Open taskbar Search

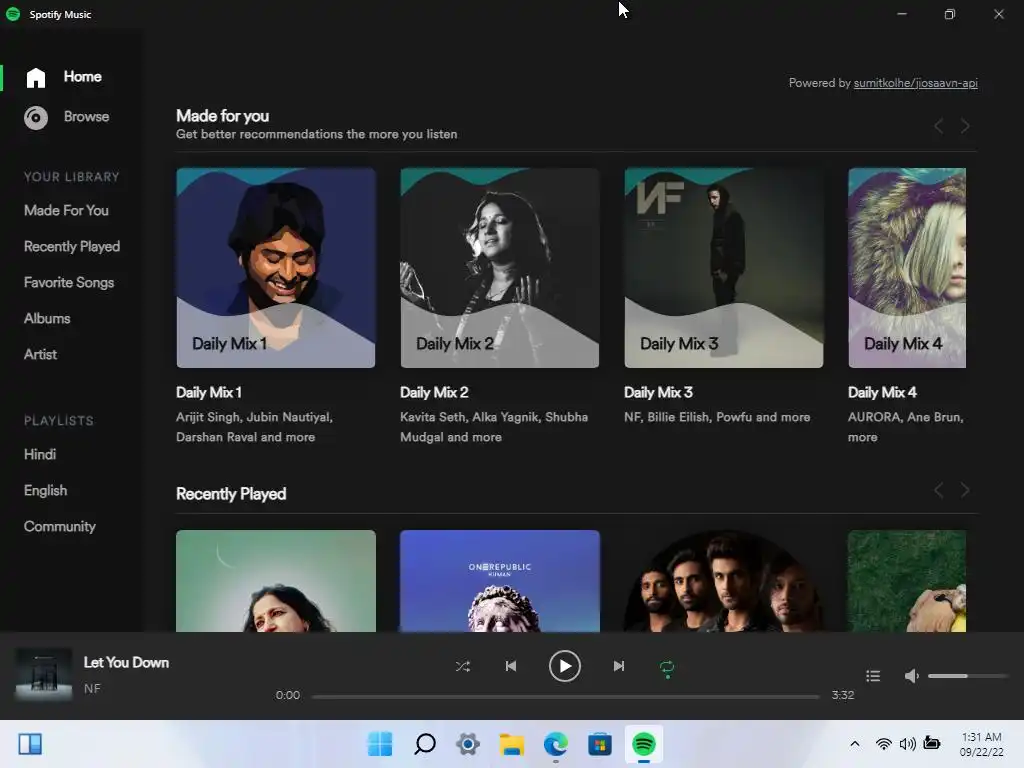(424, 744)
